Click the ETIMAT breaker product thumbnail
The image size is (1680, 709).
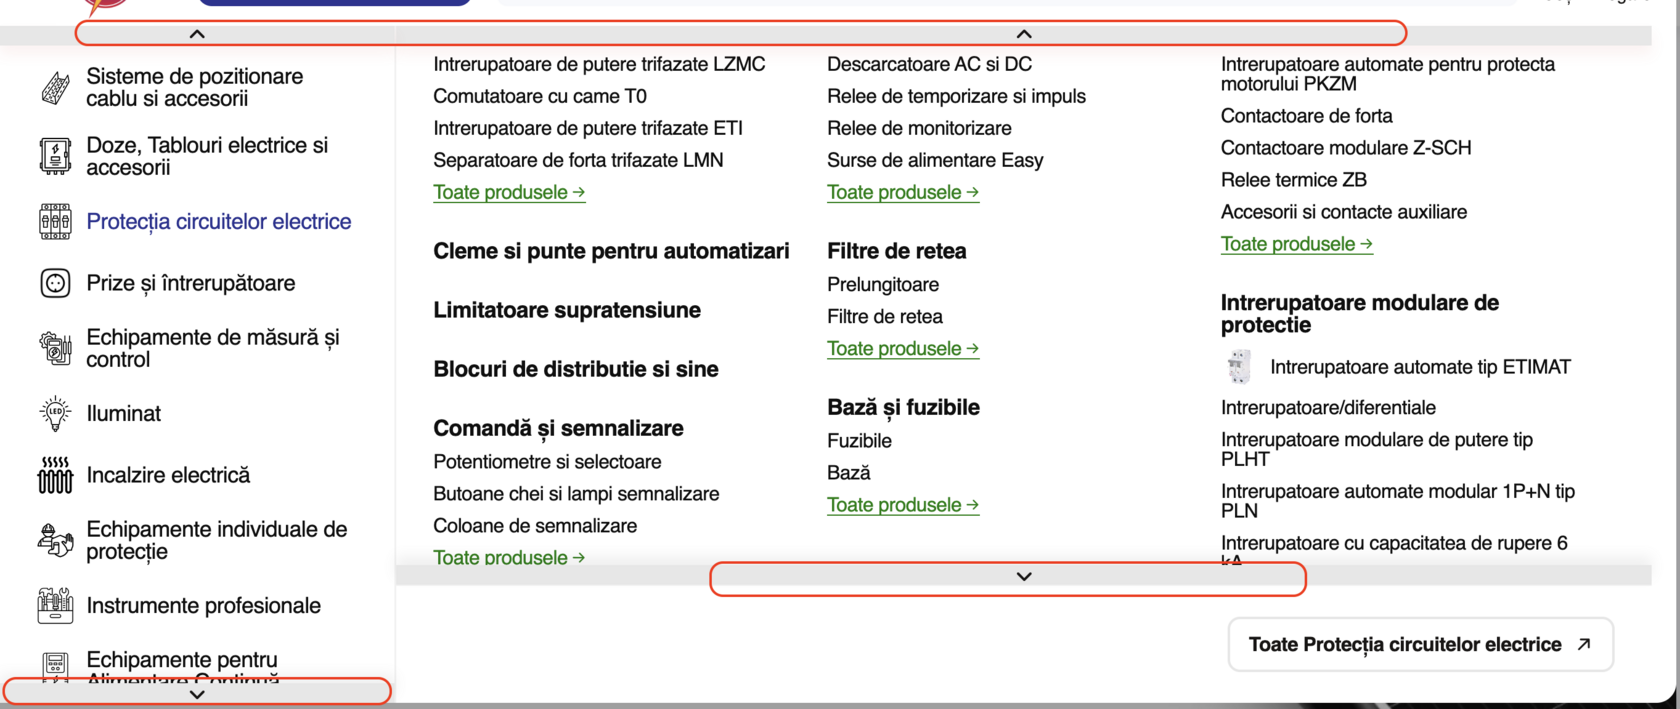pyautogui.click(x=1239, y=367)
